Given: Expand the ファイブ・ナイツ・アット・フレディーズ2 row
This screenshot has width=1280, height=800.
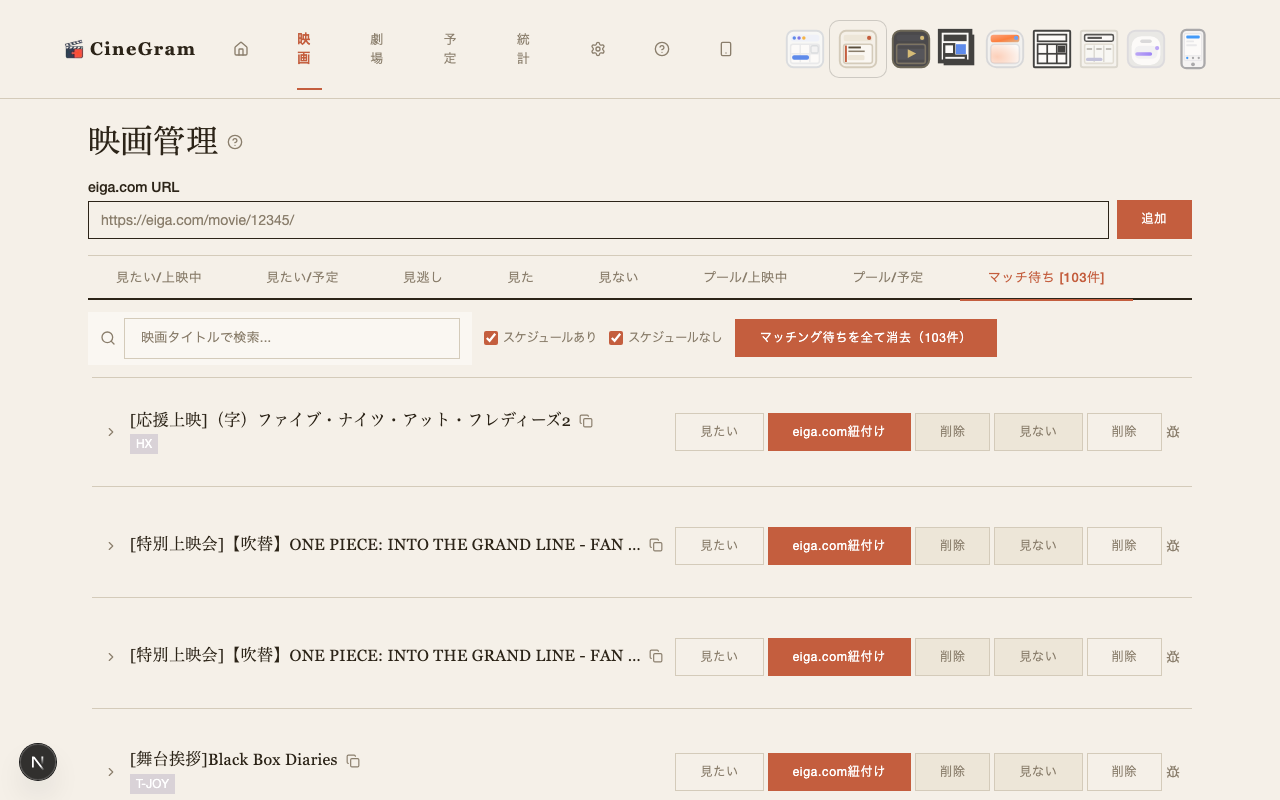Looking at the screenshot, I should [111, 432].
